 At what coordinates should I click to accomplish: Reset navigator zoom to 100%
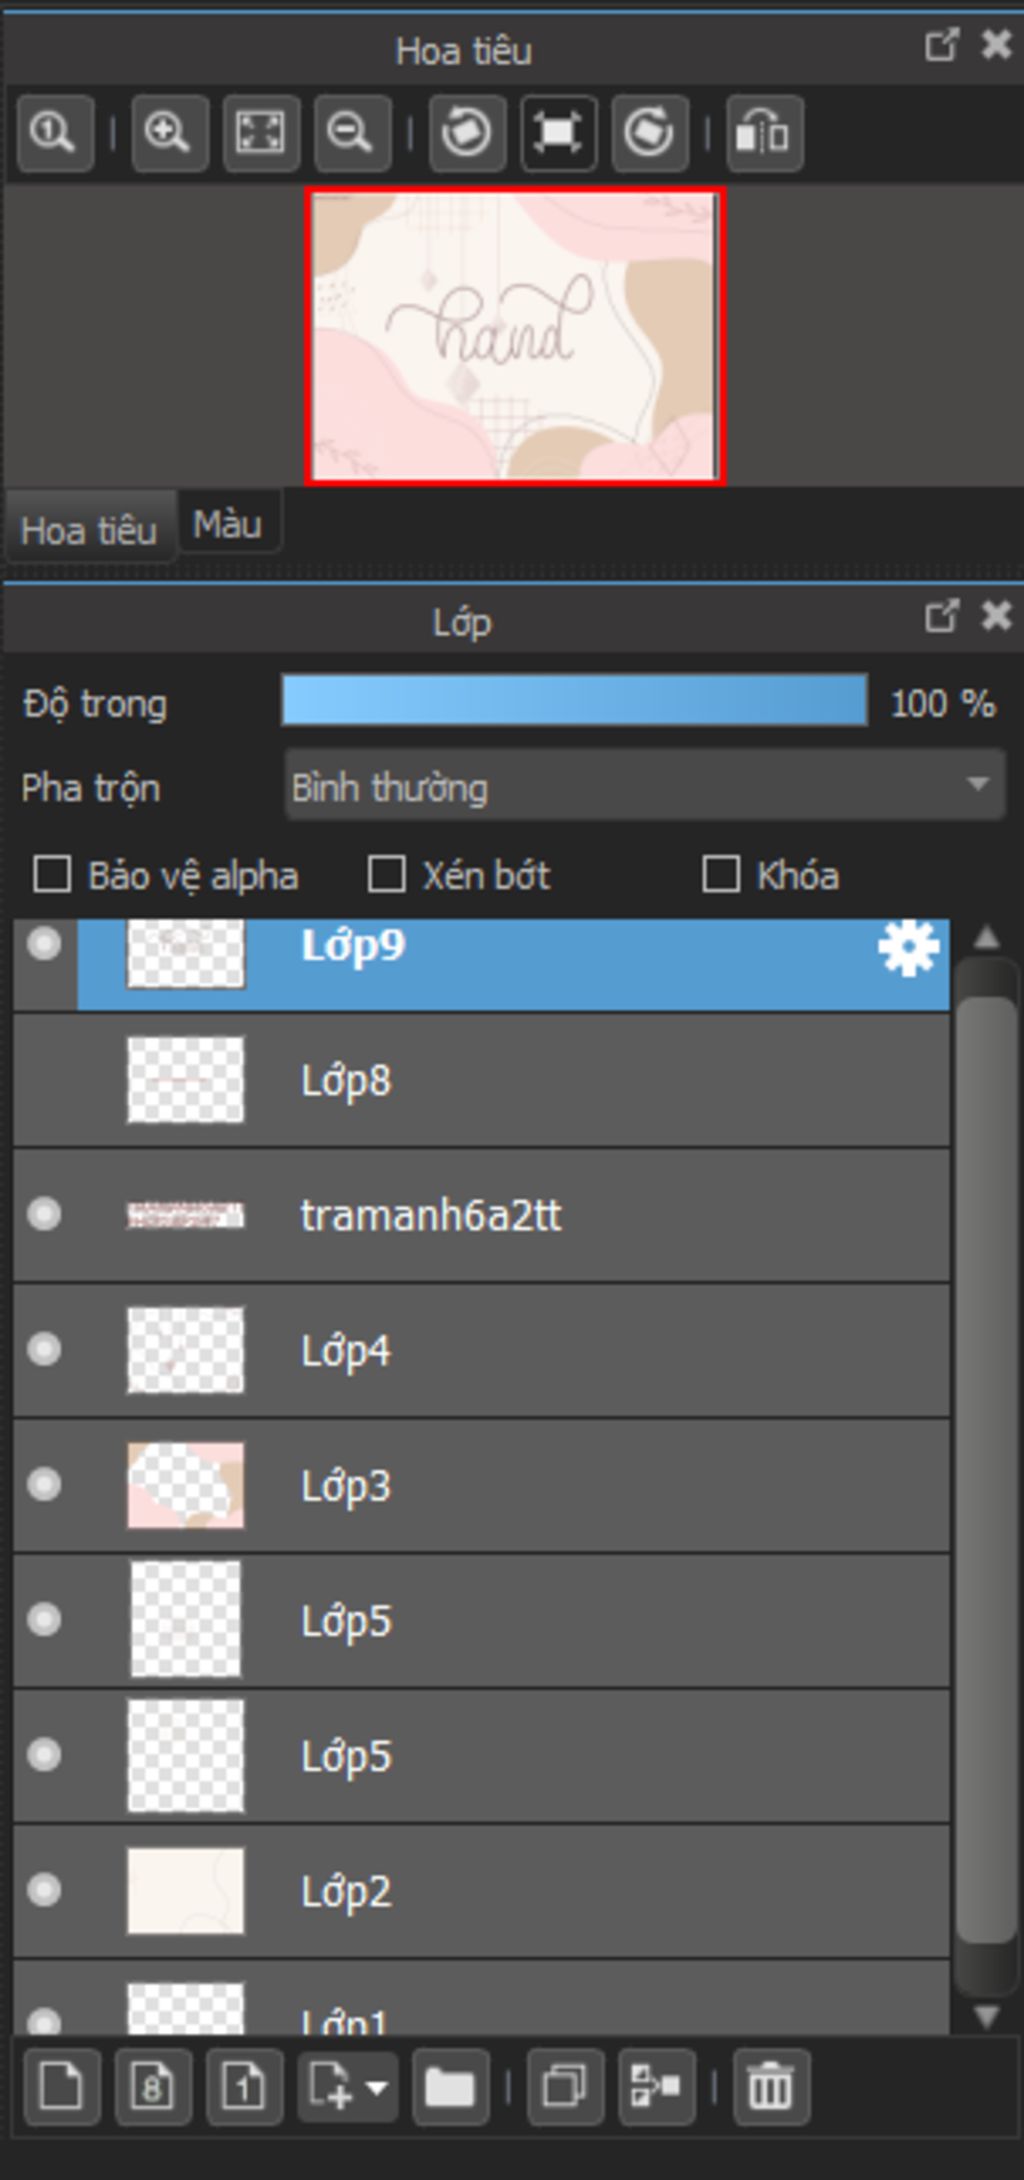[x=55, y=133]
